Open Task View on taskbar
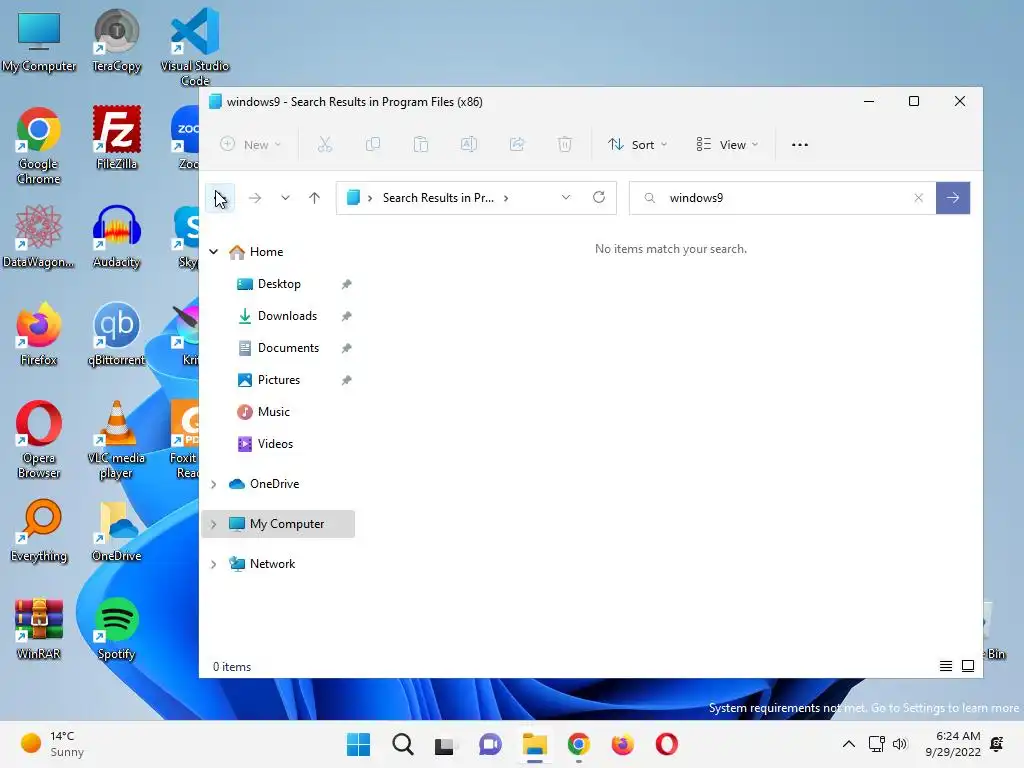 coord(446,744)
